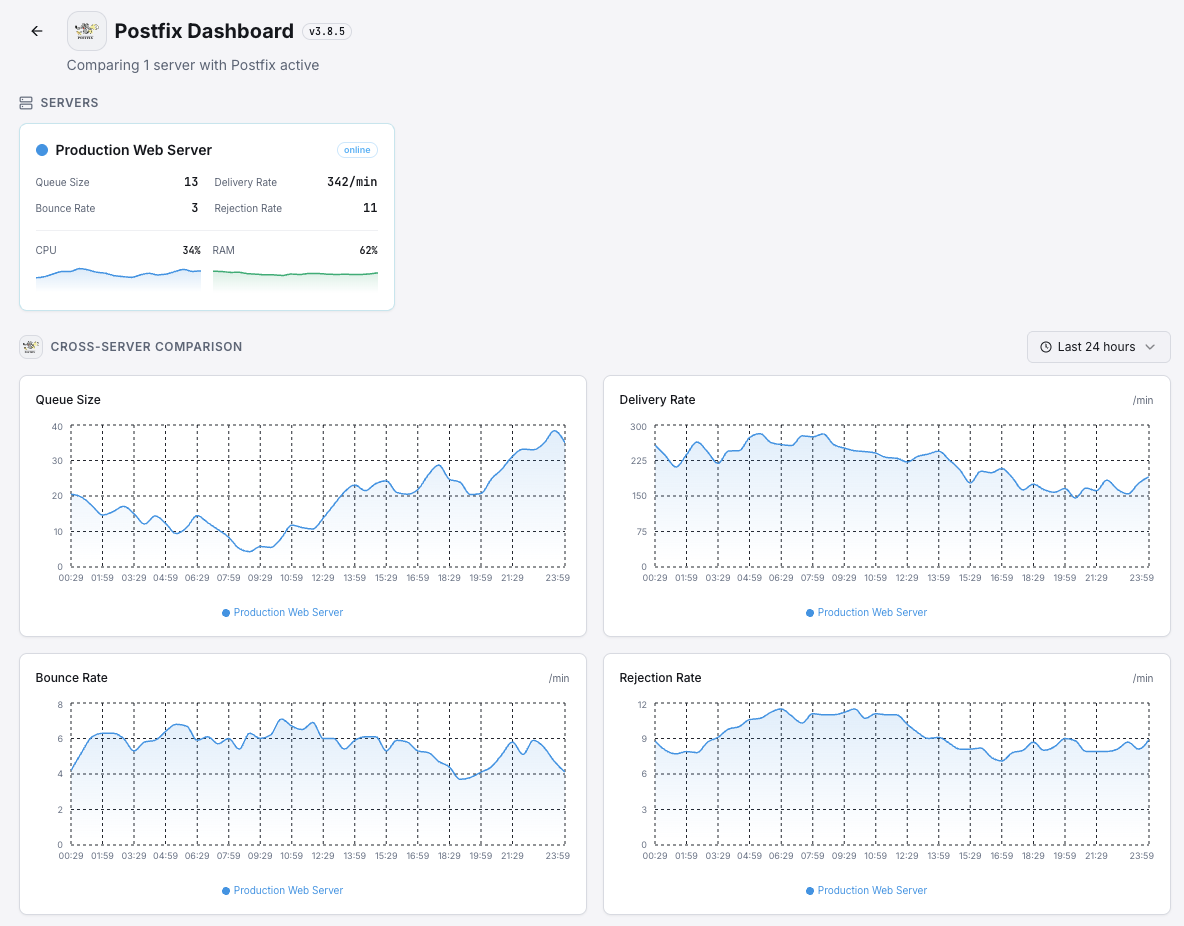
Task: Click the clock icon in time range selector
Action: click(1046, 347)
